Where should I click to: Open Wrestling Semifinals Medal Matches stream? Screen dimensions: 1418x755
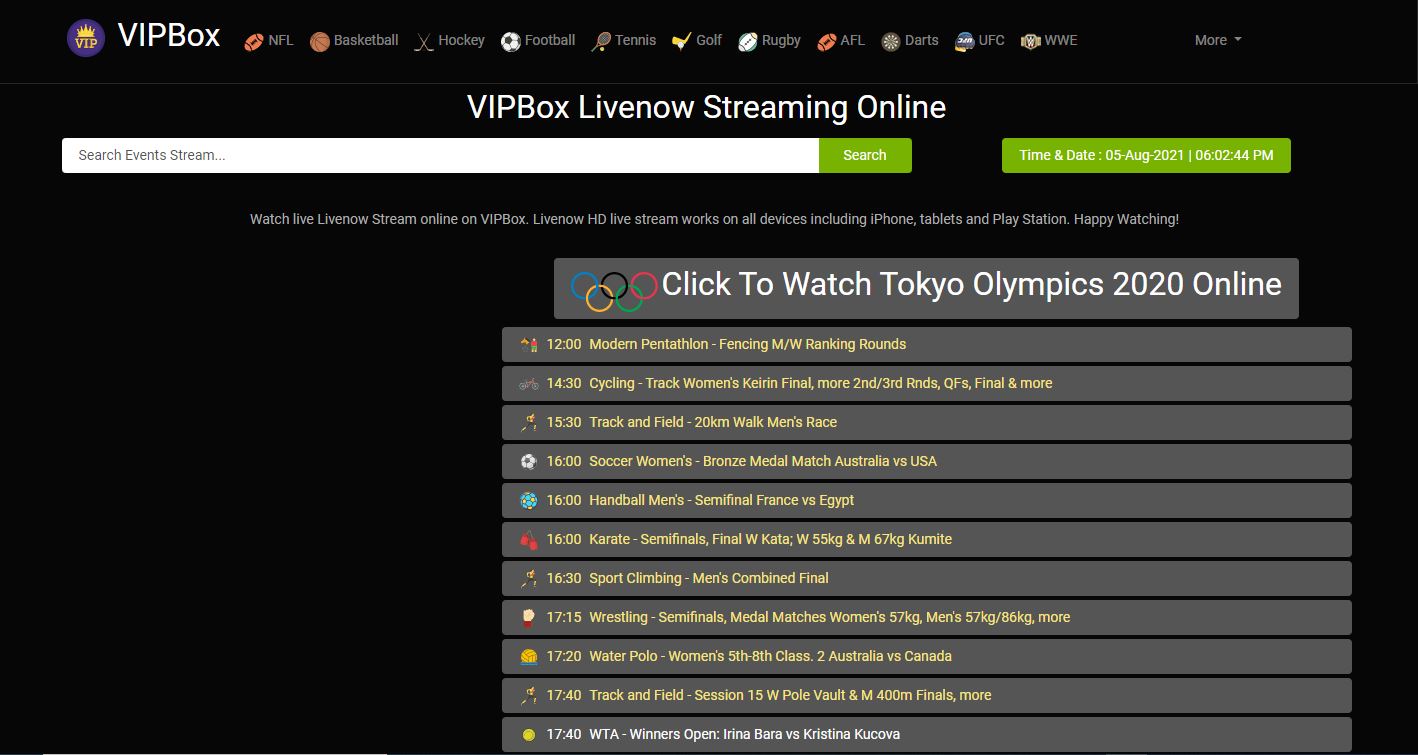(x=926, y=617)
